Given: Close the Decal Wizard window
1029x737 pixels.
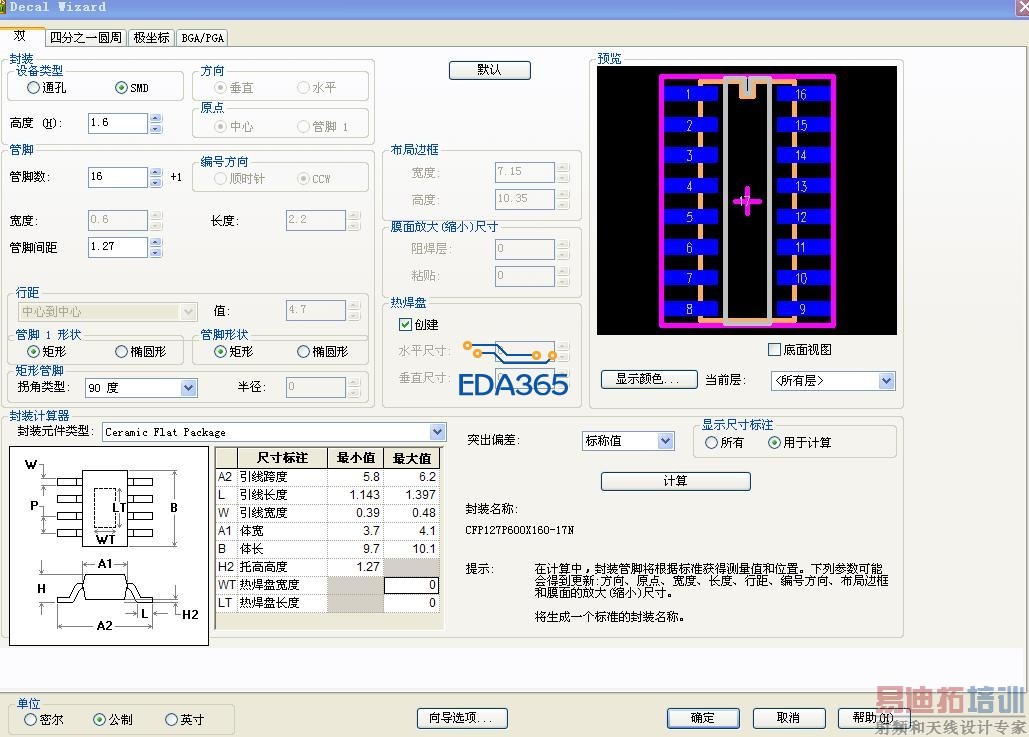Looking at the screenshot, I should click(x=1022, y=7).
